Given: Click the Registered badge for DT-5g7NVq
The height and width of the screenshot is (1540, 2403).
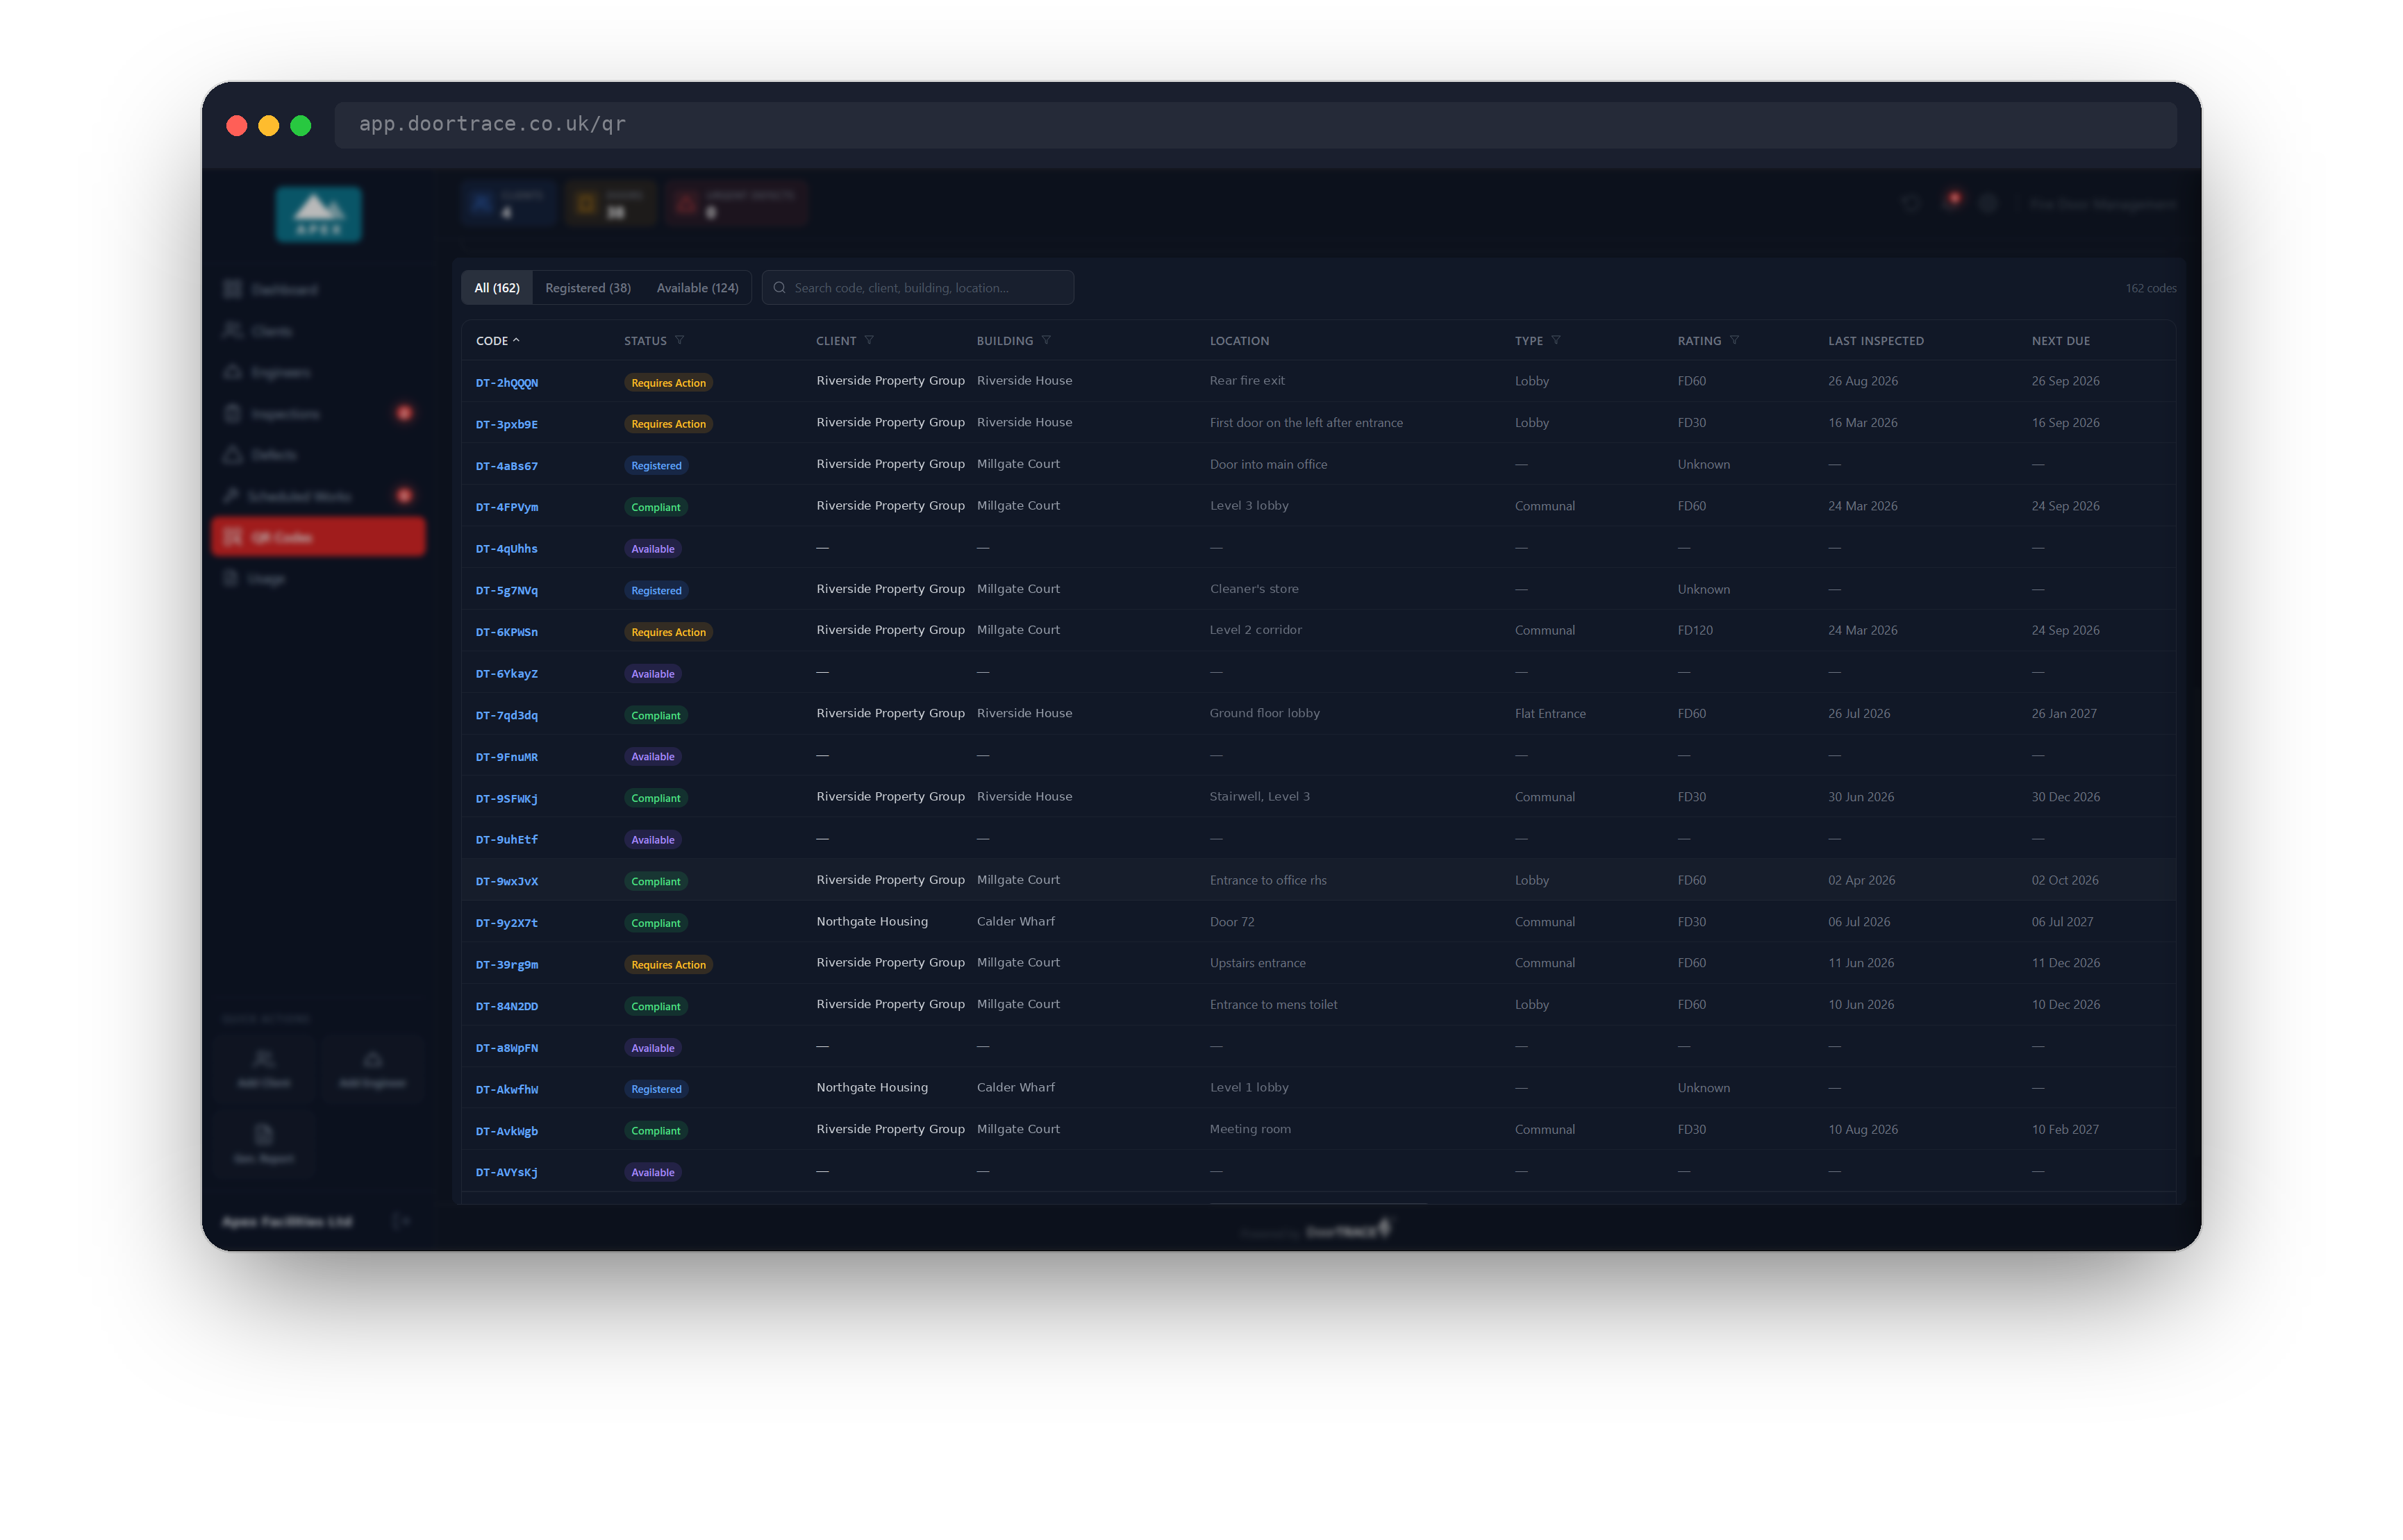Looking at the screenshot, I should click(656, 590).
